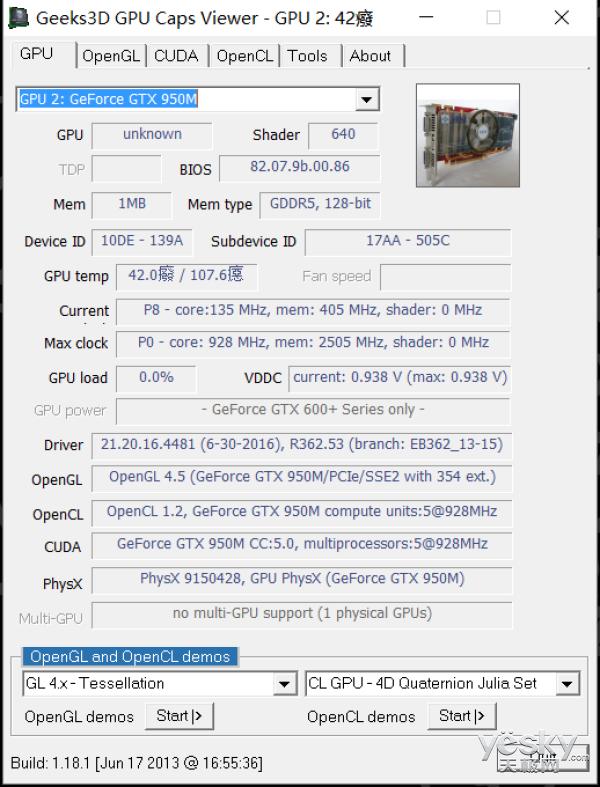The image size is (600, 787).
Task: Click the Max clock field P0 - core: 928 MHz
Action: click(x=313, y=344)
